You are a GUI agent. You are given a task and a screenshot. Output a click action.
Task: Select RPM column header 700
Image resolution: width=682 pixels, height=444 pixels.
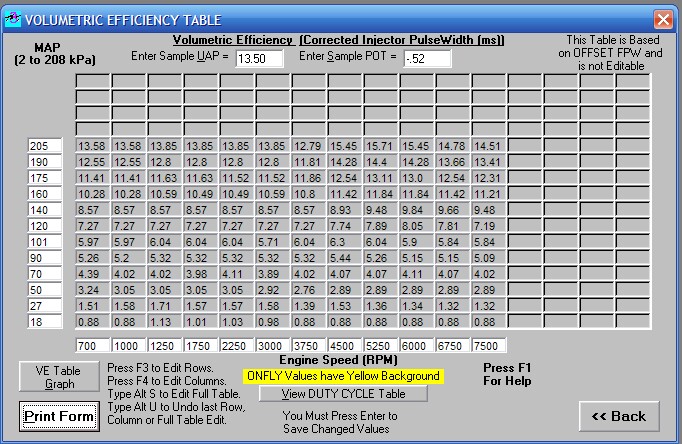tap(93, 346)
